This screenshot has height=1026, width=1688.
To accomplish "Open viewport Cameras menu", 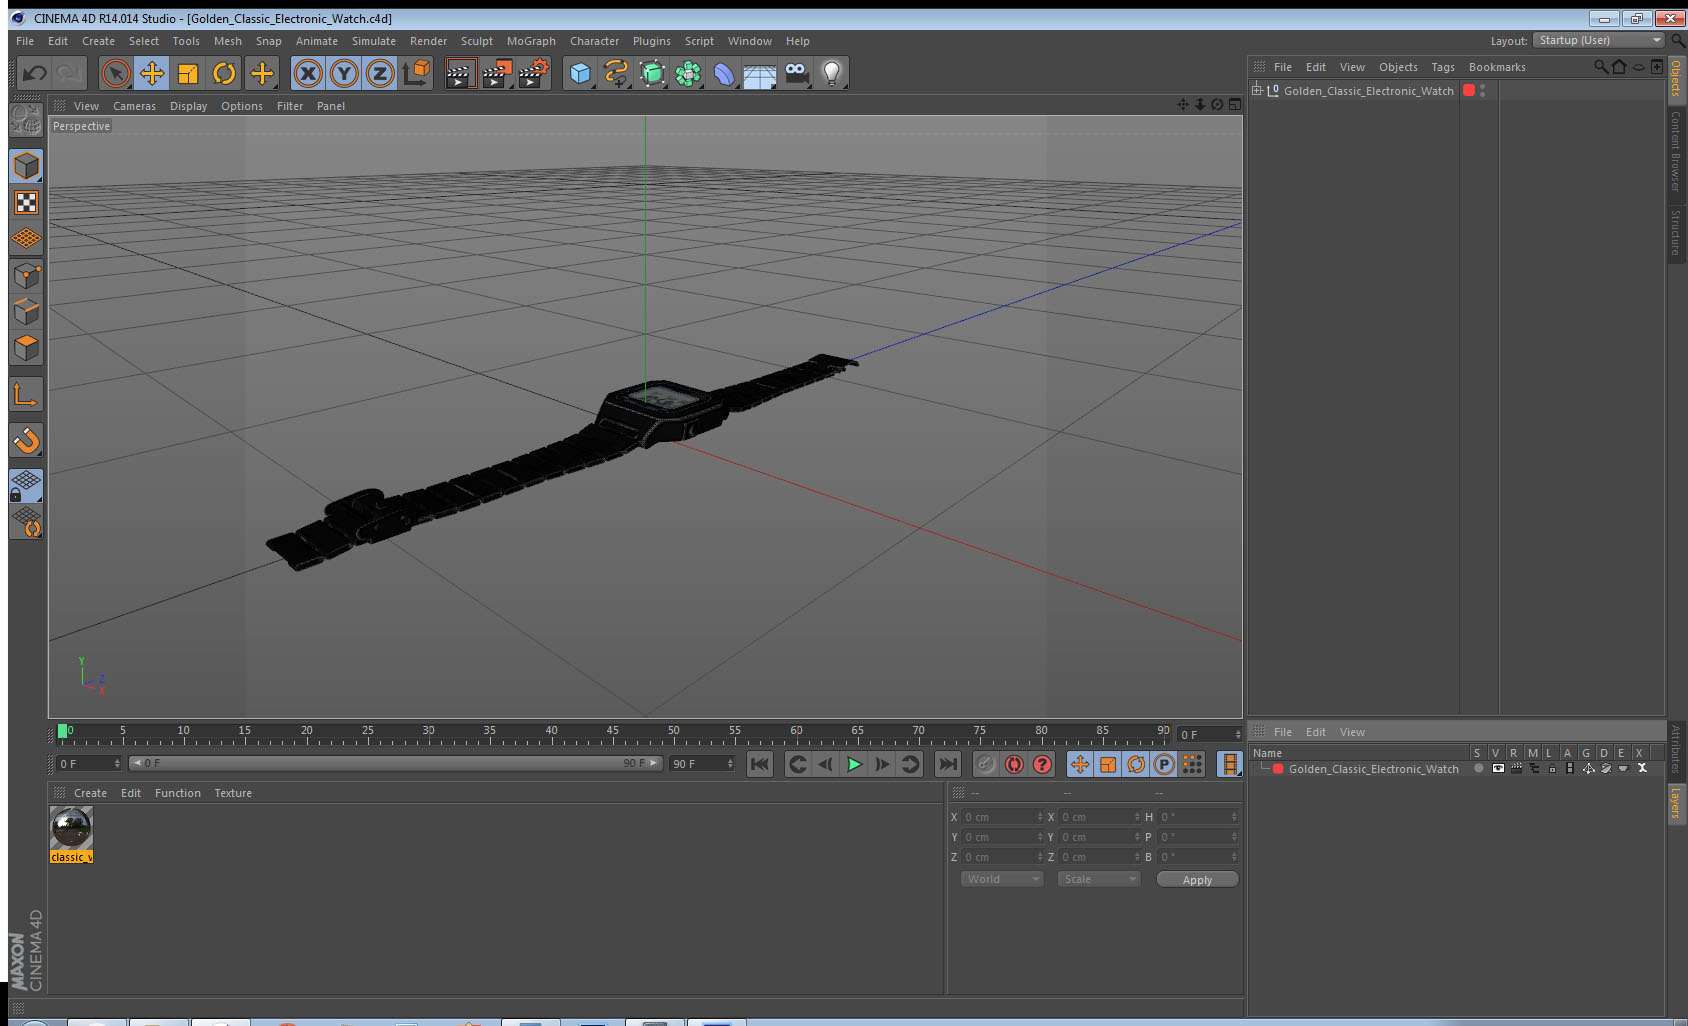I will point(134,106).
